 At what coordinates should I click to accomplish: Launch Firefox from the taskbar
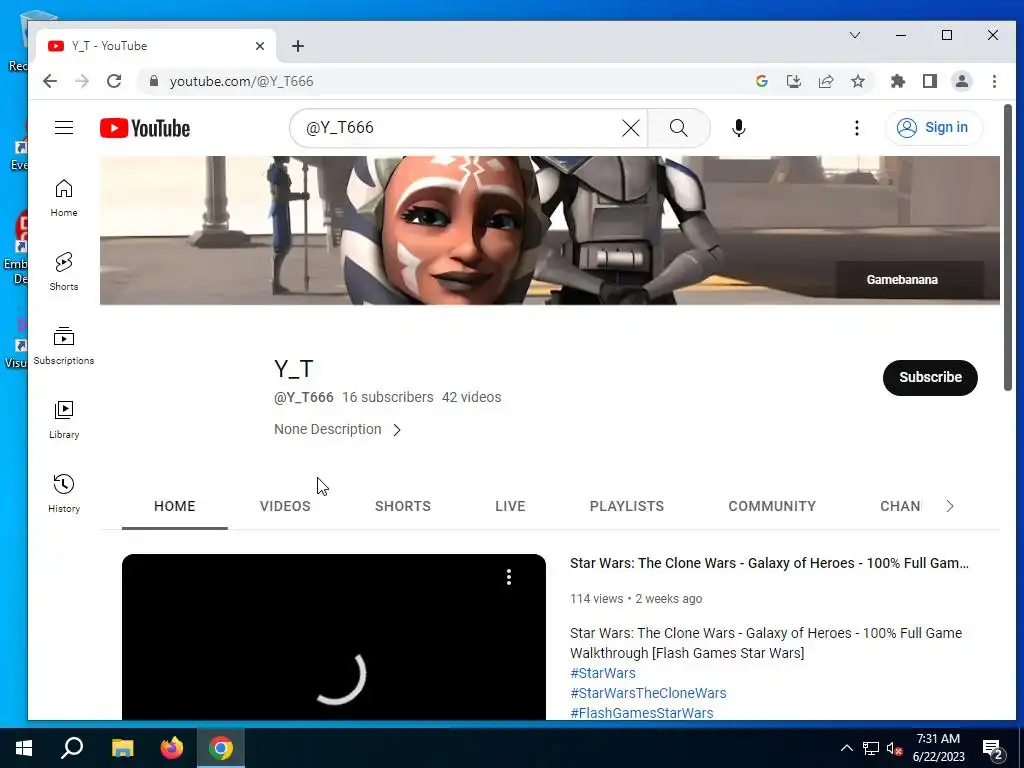[172, 748]
